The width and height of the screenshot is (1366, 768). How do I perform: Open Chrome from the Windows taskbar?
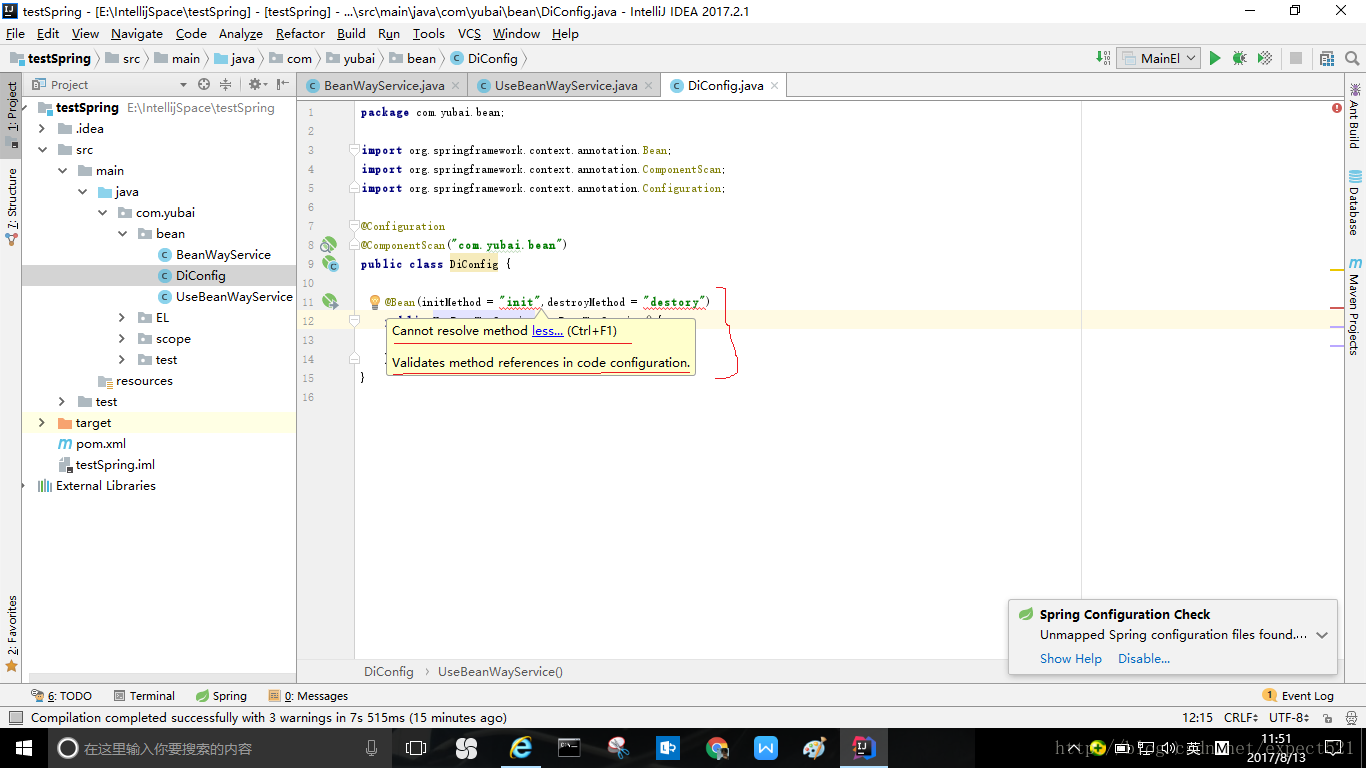pos(717,747)
